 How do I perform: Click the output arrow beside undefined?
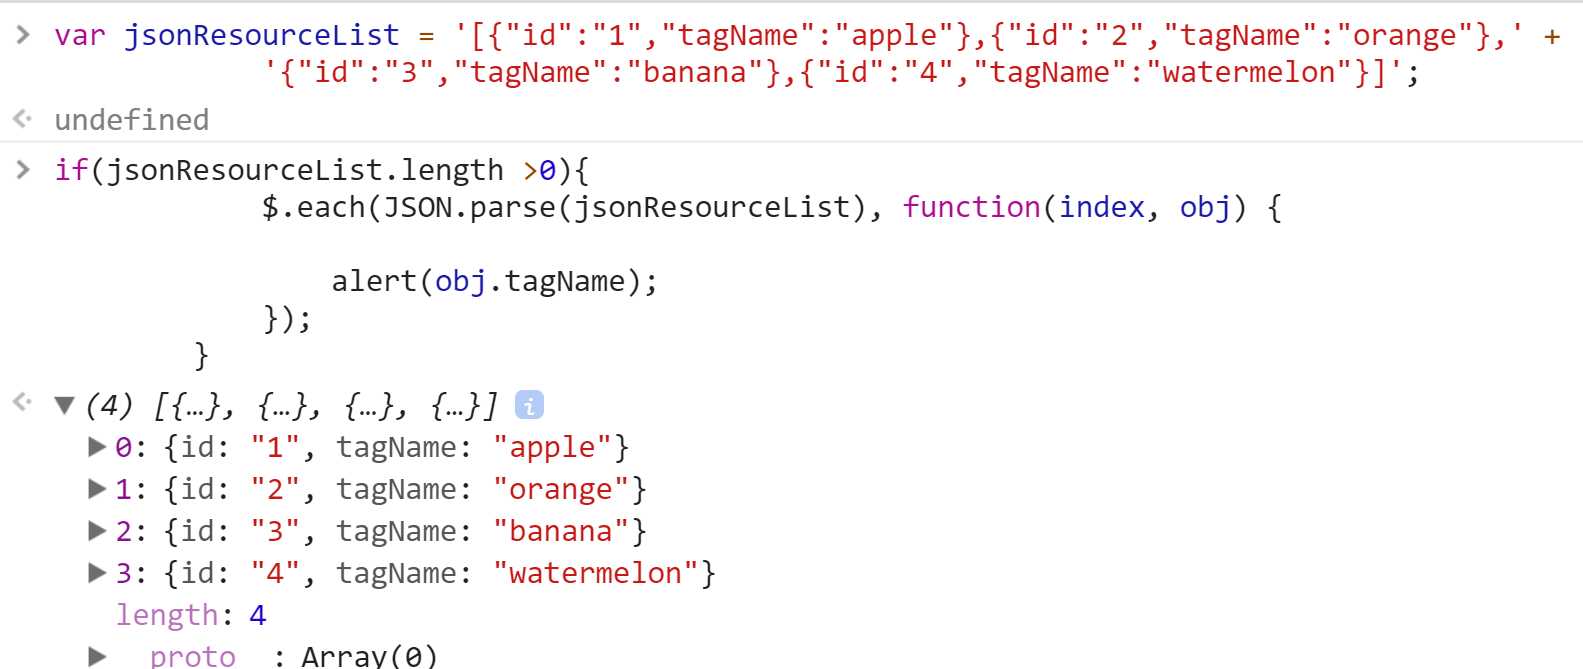pos(22,119)
